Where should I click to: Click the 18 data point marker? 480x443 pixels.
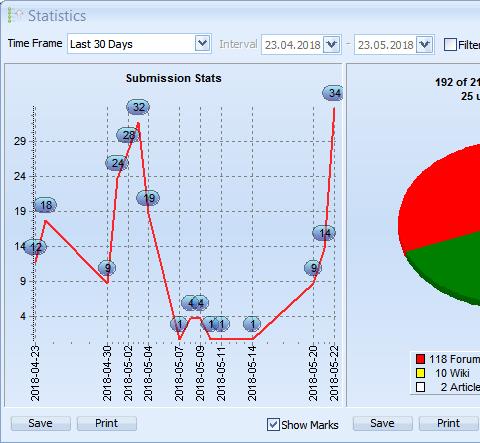(45, 205)
